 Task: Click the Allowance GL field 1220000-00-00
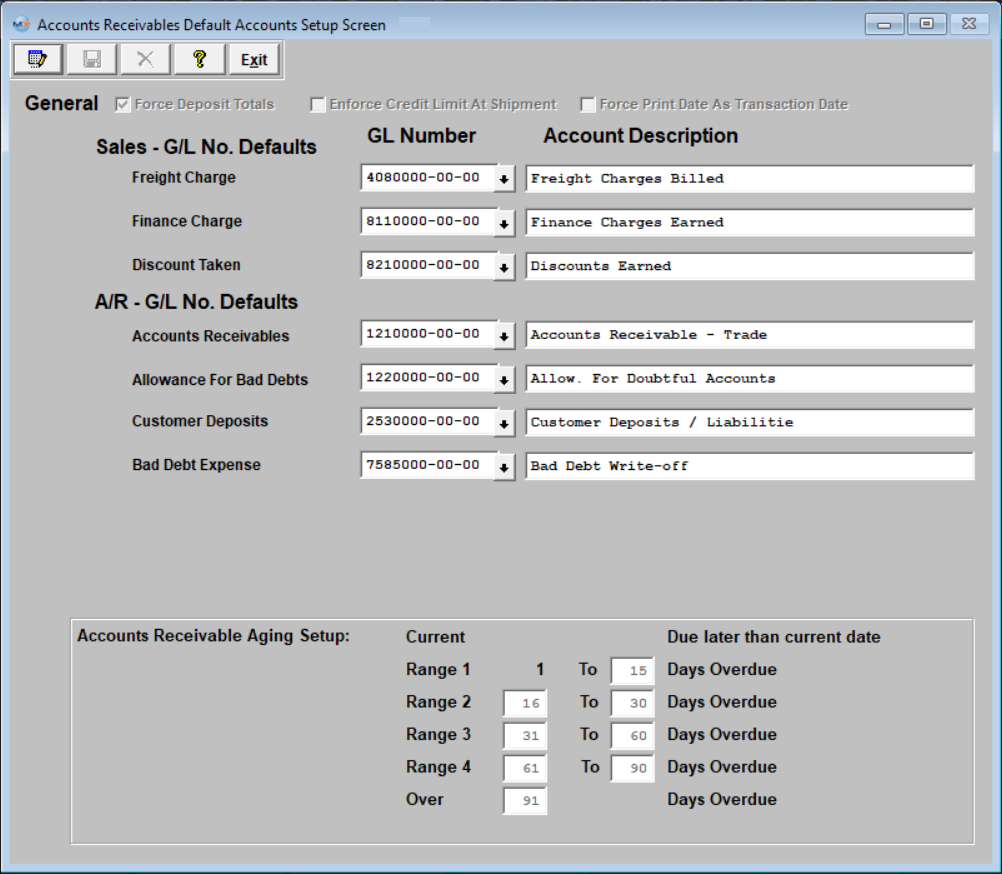click(x=427, y=377)
